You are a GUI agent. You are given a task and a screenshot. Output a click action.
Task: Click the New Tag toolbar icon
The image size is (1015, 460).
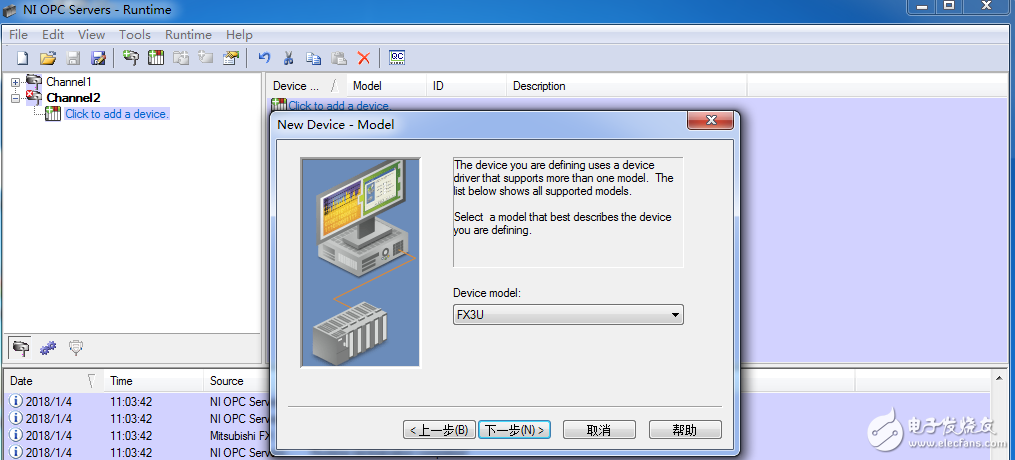[x=206, y=58]
